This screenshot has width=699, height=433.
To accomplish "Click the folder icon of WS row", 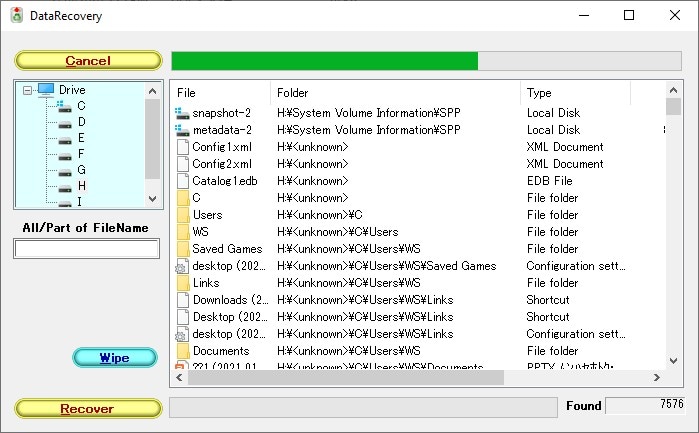I will pos(183,232).
